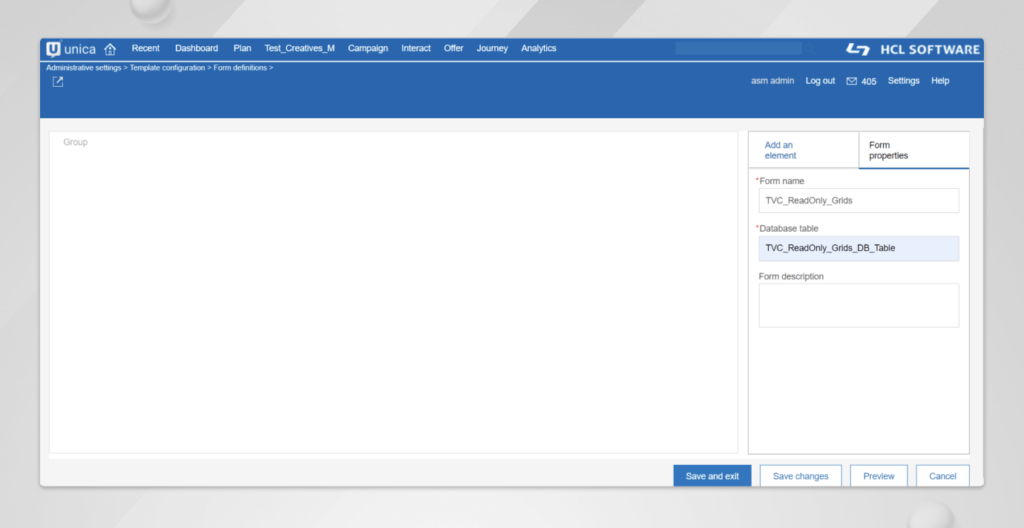The height and width of the screenshot is (528, 1024).
Task: Click the Form description text area
Action: pos(858,305)
